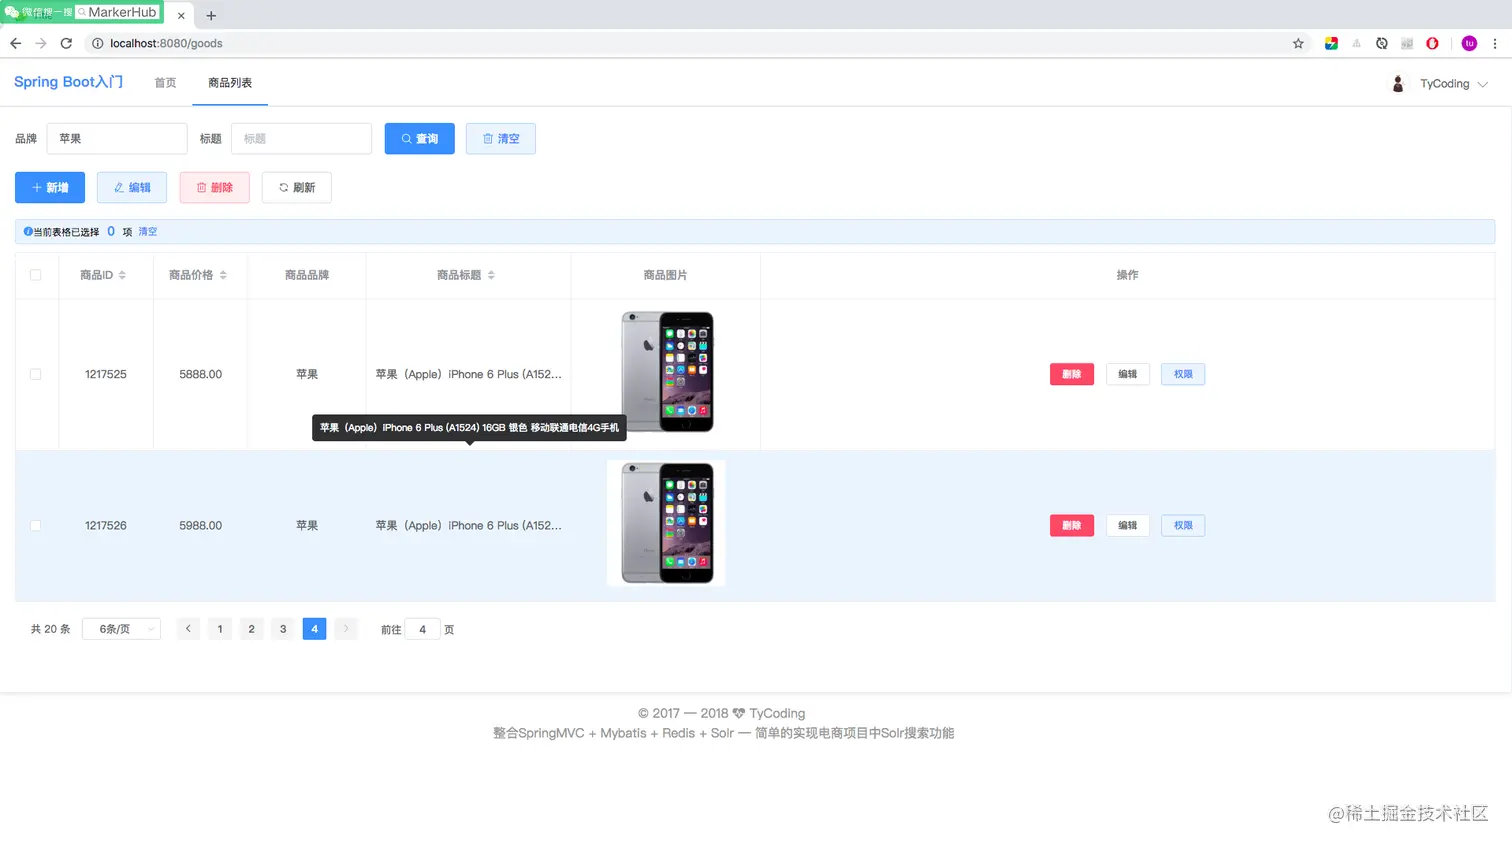Reload the page with the refresh icon

click(66, 43)
